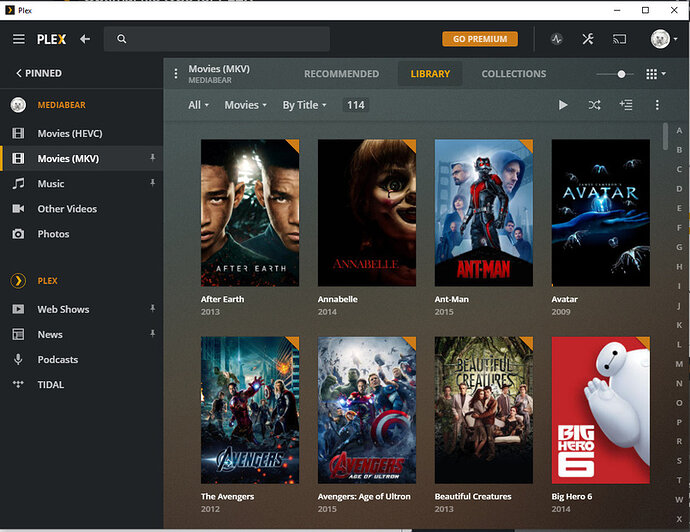Collapse the PINNED sidebar section

pos(39,73)
